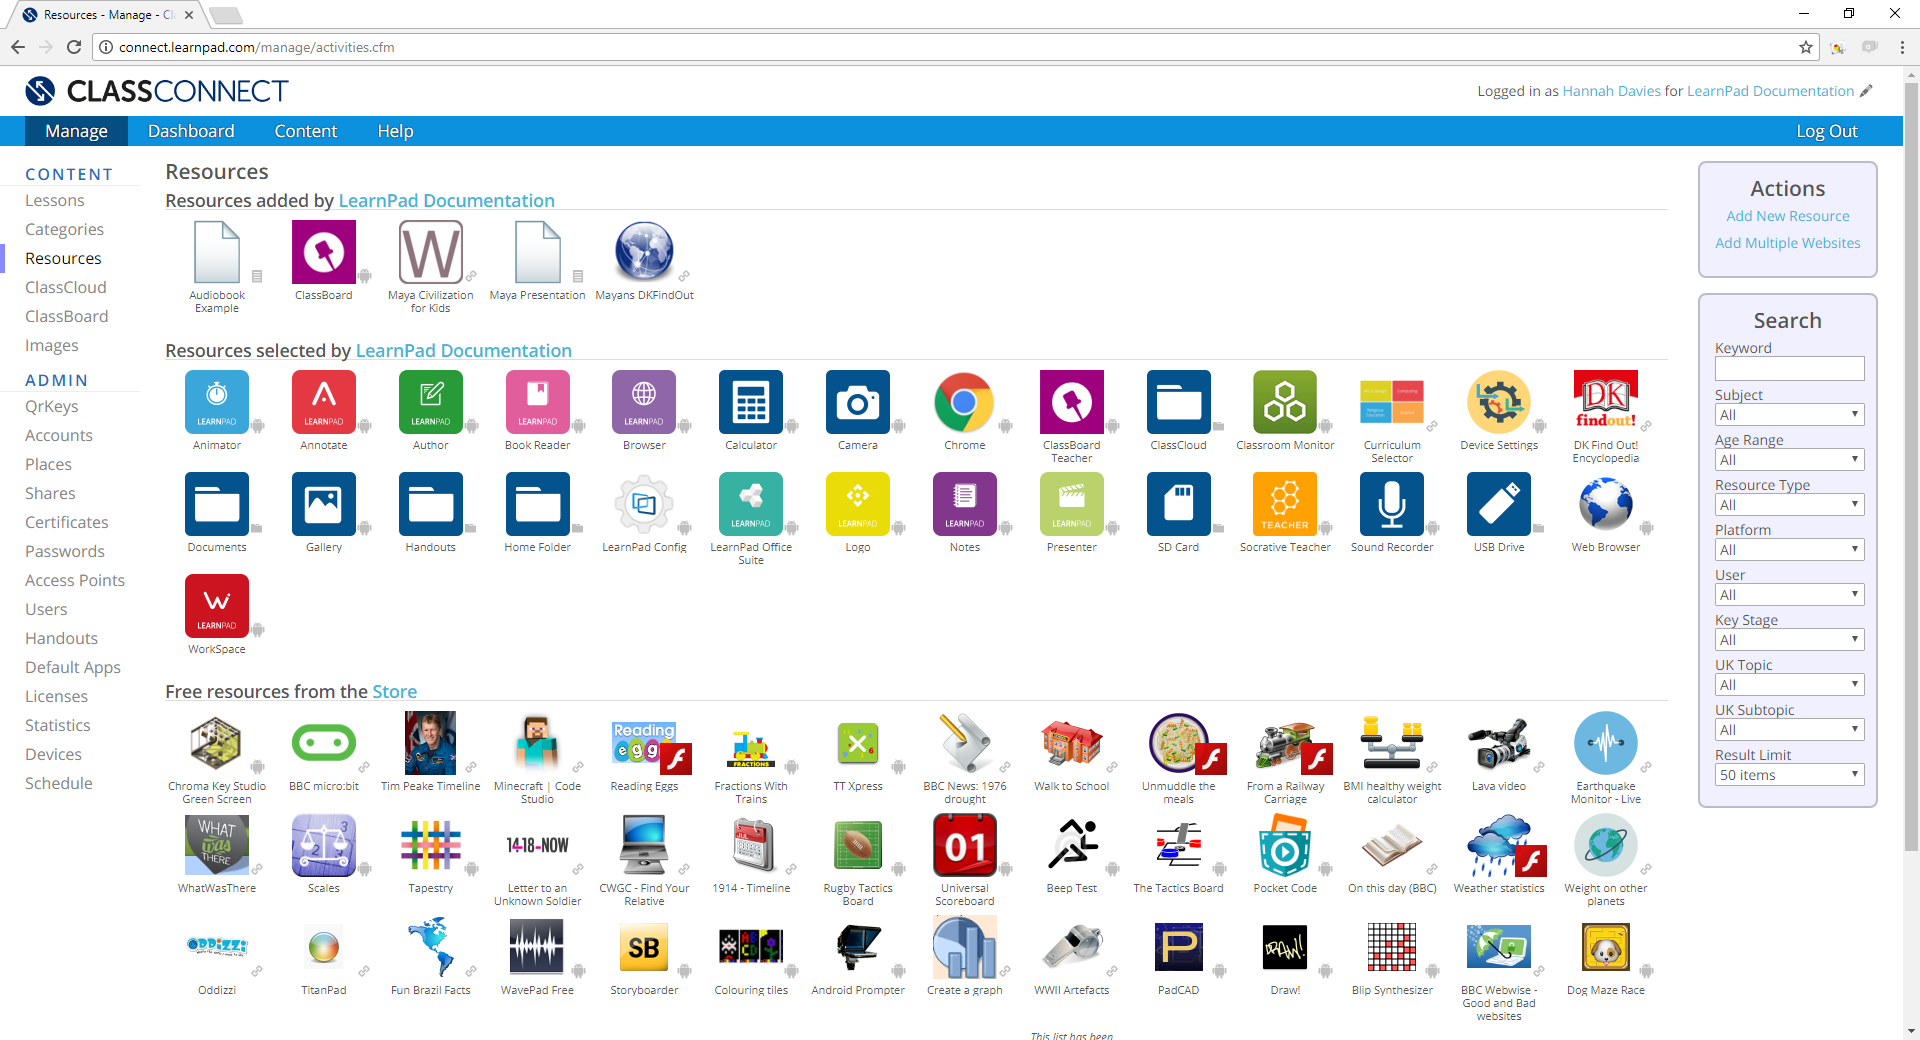Expand the UK Topic dropdown
1920x1040 pixels.
pyautogui.click(x=1789, y=685)
